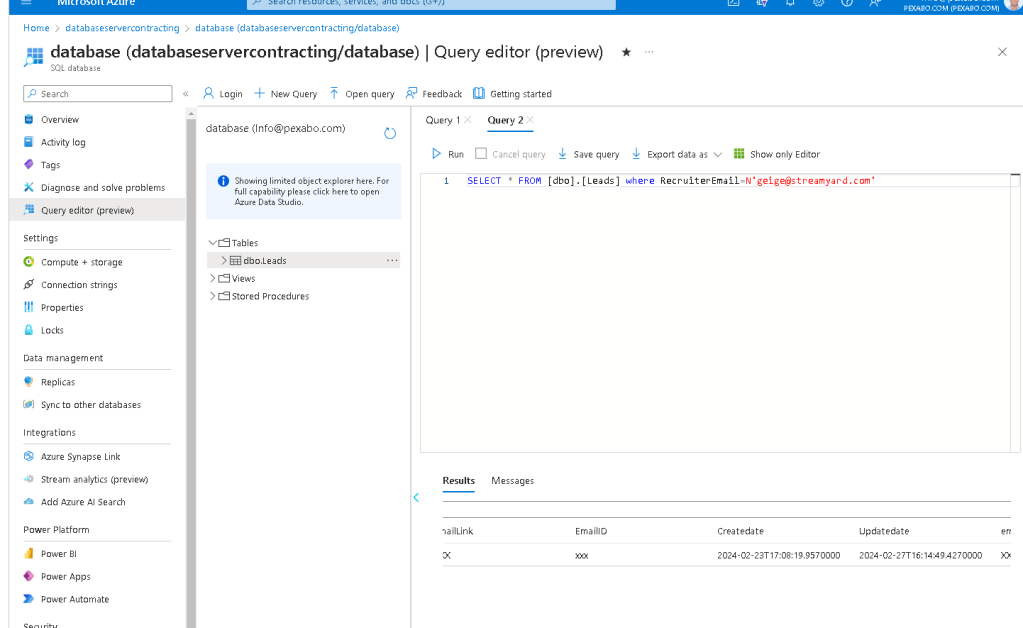Open dbo.Leads context menu ellipsis

[392, 260]
